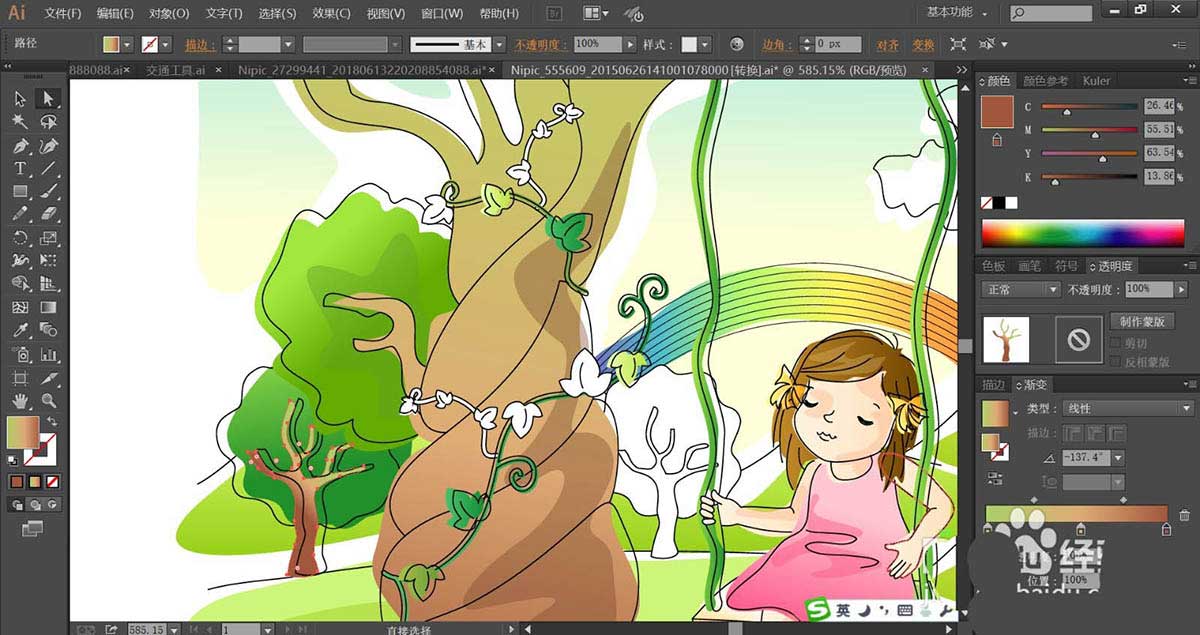The height and width of the screenshot is (635, 1200).
Task: Open the 基本功能 workspace dropdown
Action: click(x=957, y=13)
